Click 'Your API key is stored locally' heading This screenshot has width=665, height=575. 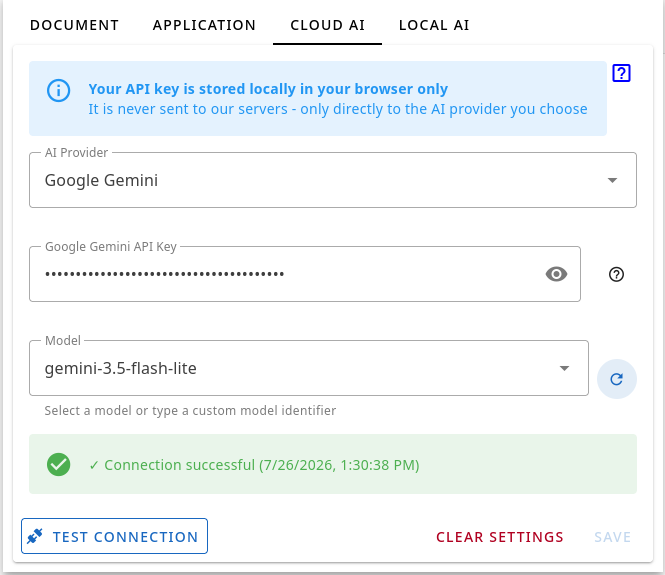coord(268,89)
